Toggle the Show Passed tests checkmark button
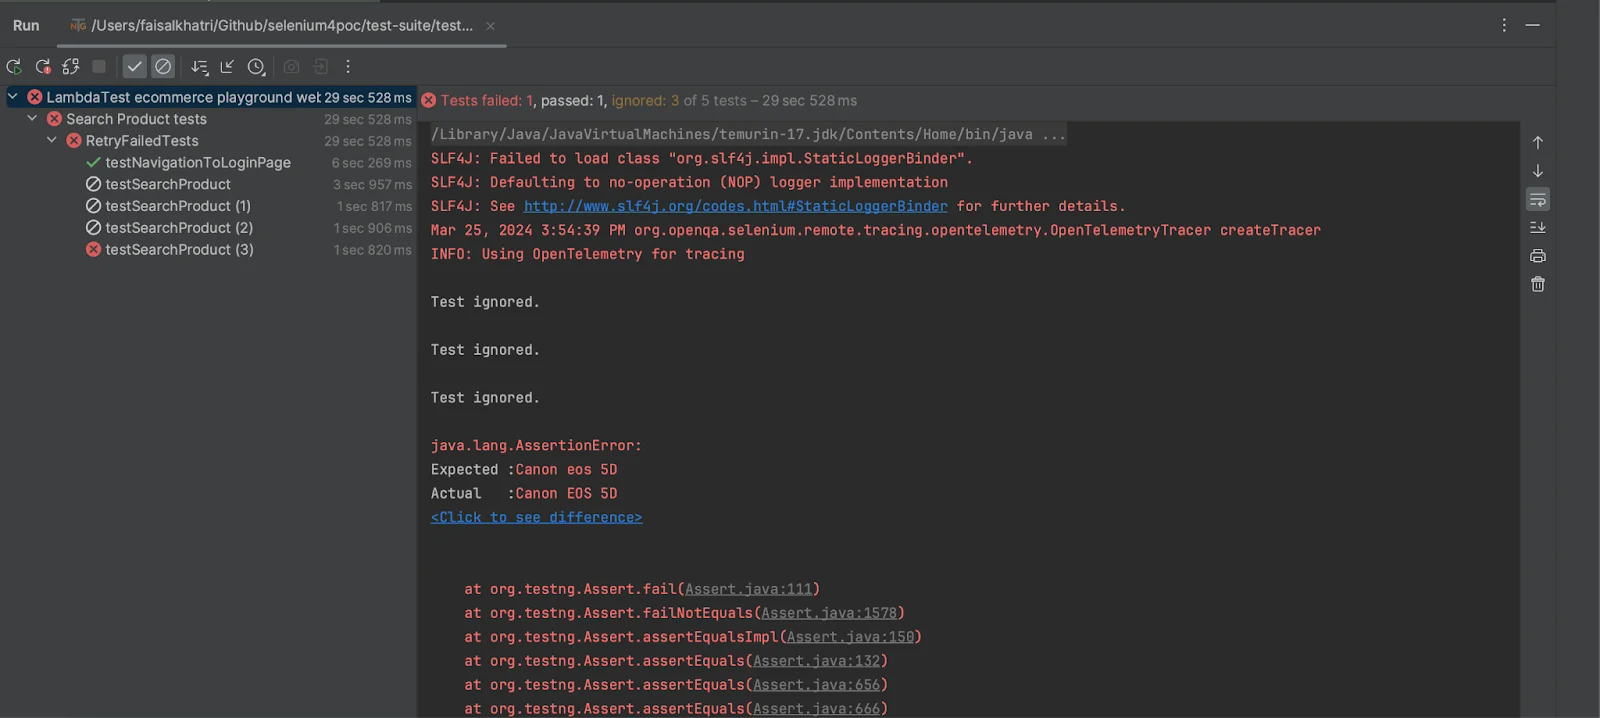Viewport: 1600px width, 718px height. coord(135,67)
